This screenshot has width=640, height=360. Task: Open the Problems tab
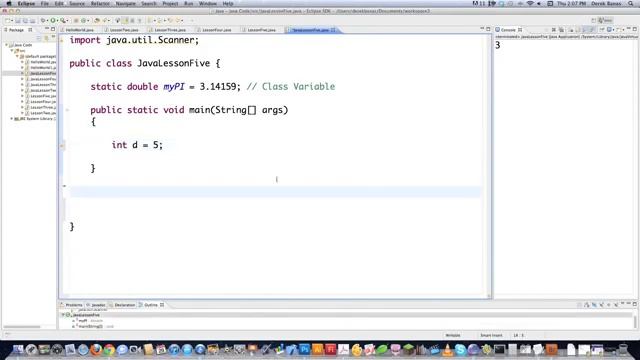tap(71, 305)
